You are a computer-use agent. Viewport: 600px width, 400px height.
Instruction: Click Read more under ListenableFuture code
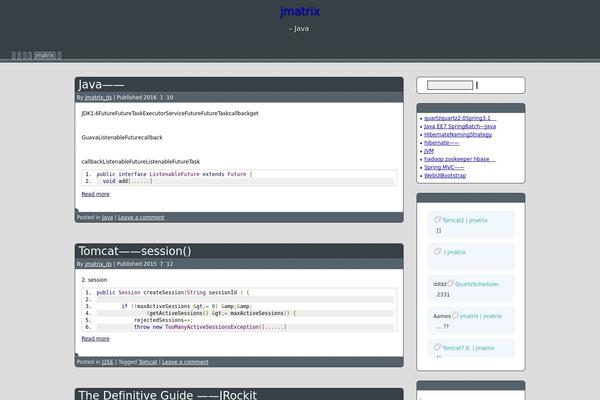95,194
